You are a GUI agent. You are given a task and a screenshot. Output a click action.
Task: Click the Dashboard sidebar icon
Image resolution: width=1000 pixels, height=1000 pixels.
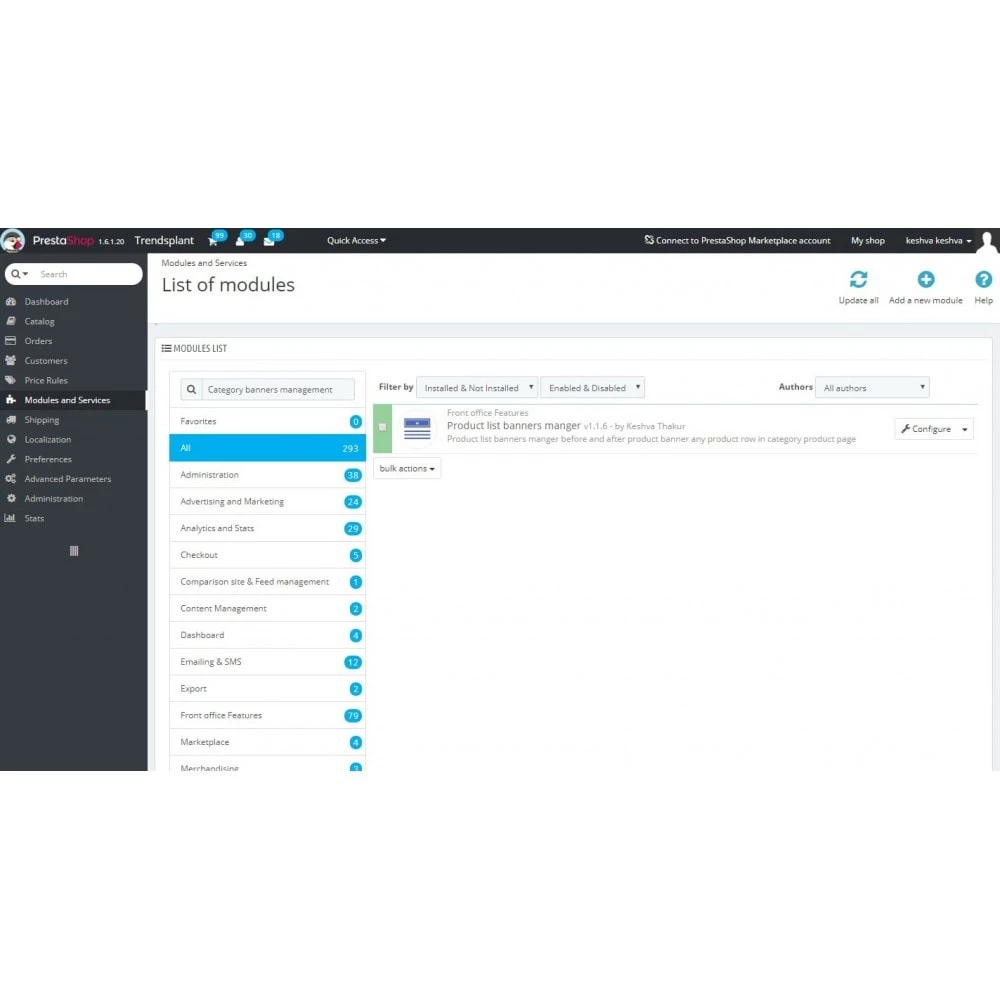point(11,302)
